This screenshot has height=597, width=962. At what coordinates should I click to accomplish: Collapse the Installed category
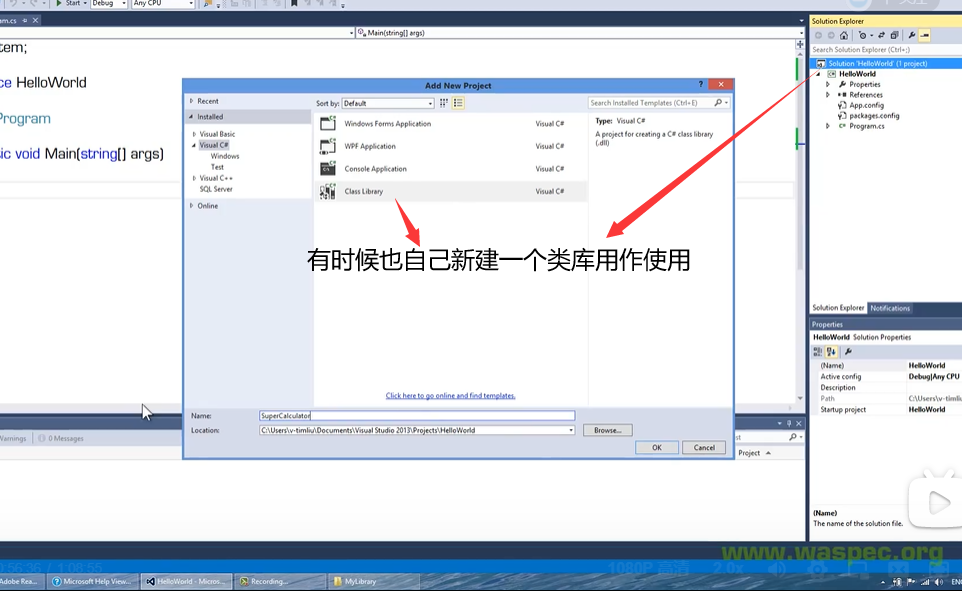tap(191, 117)
